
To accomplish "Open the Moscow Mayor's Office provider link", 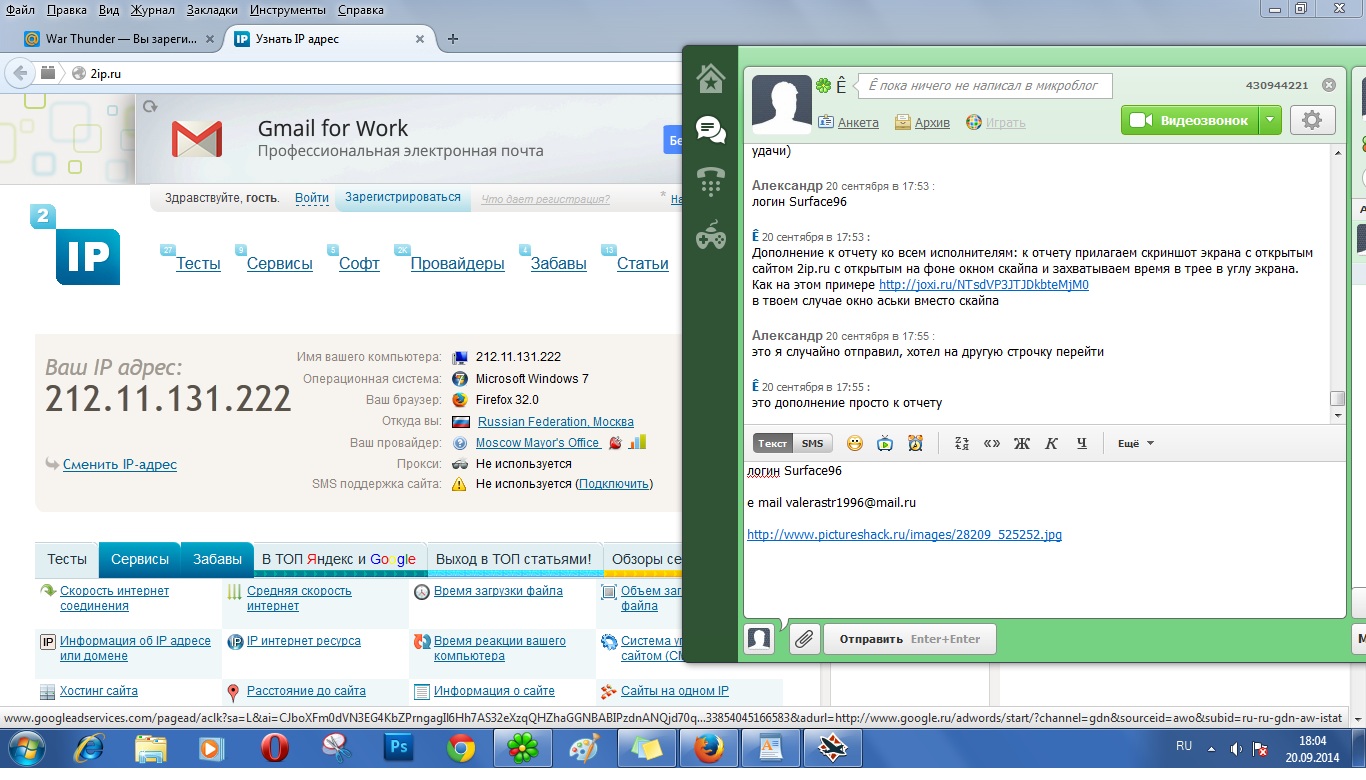I will pyautogui.click(x=538, y=443).
